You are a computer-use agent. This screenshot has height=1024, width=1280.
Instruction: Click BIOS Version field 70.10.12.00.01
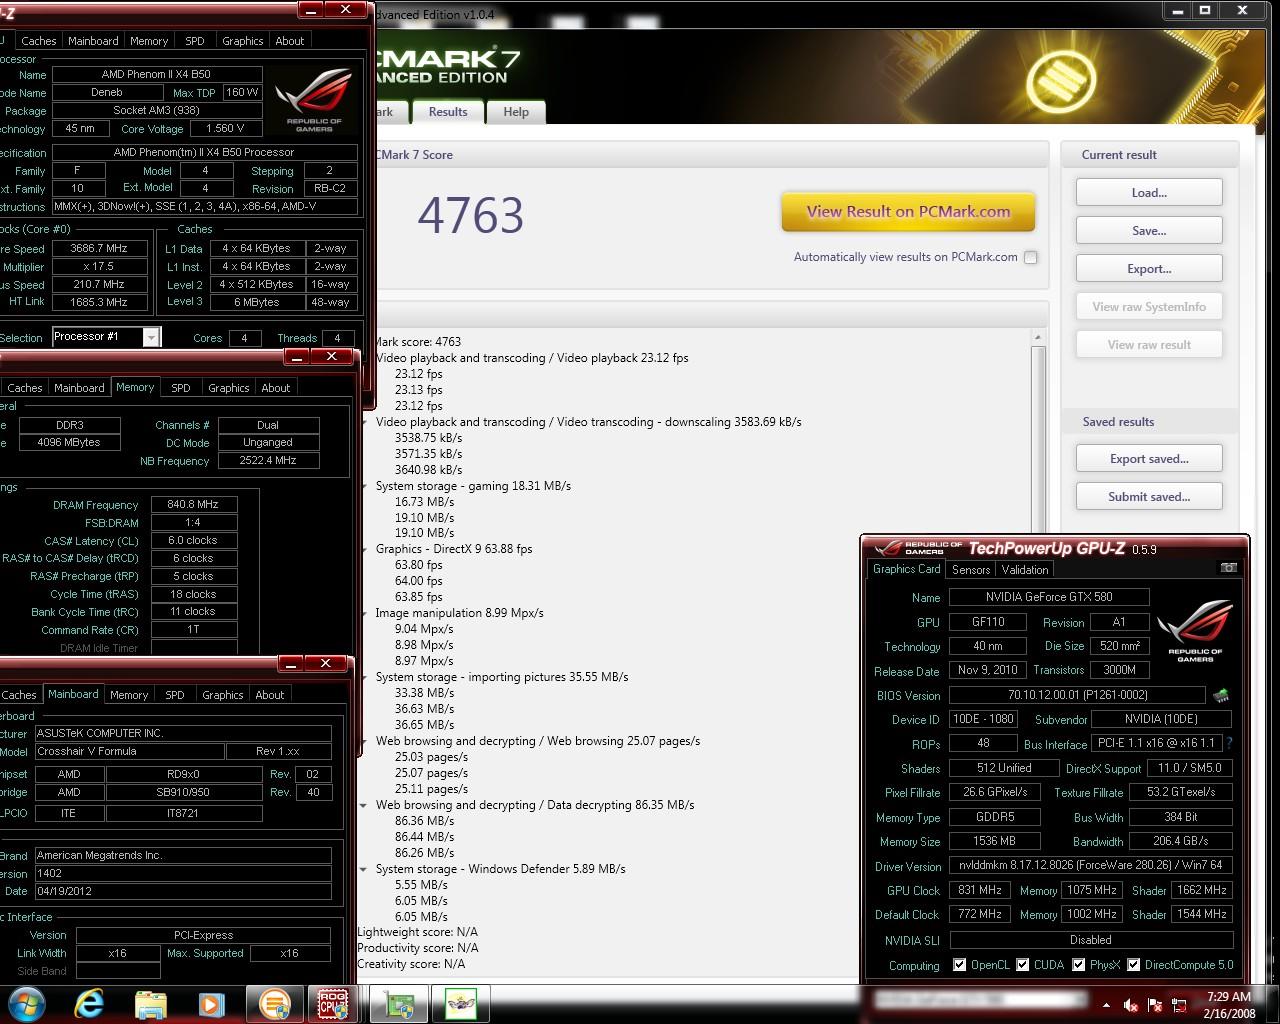click(1076, 695)
